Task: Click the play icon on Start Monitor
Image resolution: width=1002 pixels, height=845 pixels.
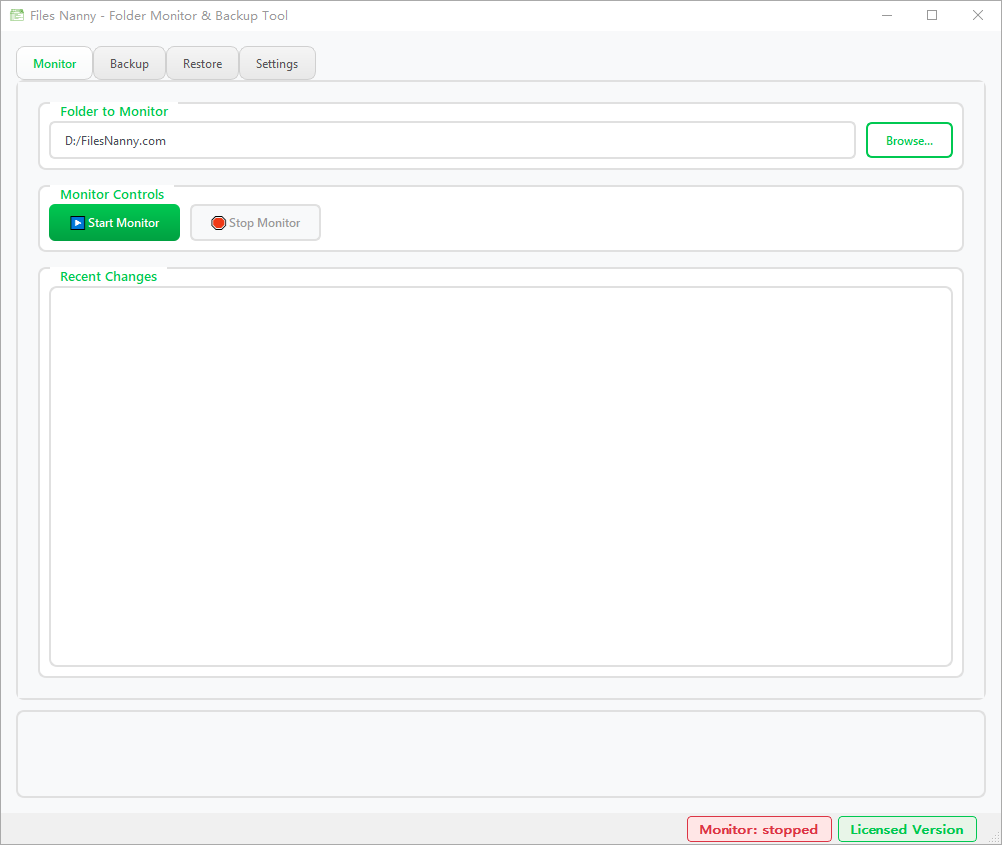Action: (x=78, y=222)
